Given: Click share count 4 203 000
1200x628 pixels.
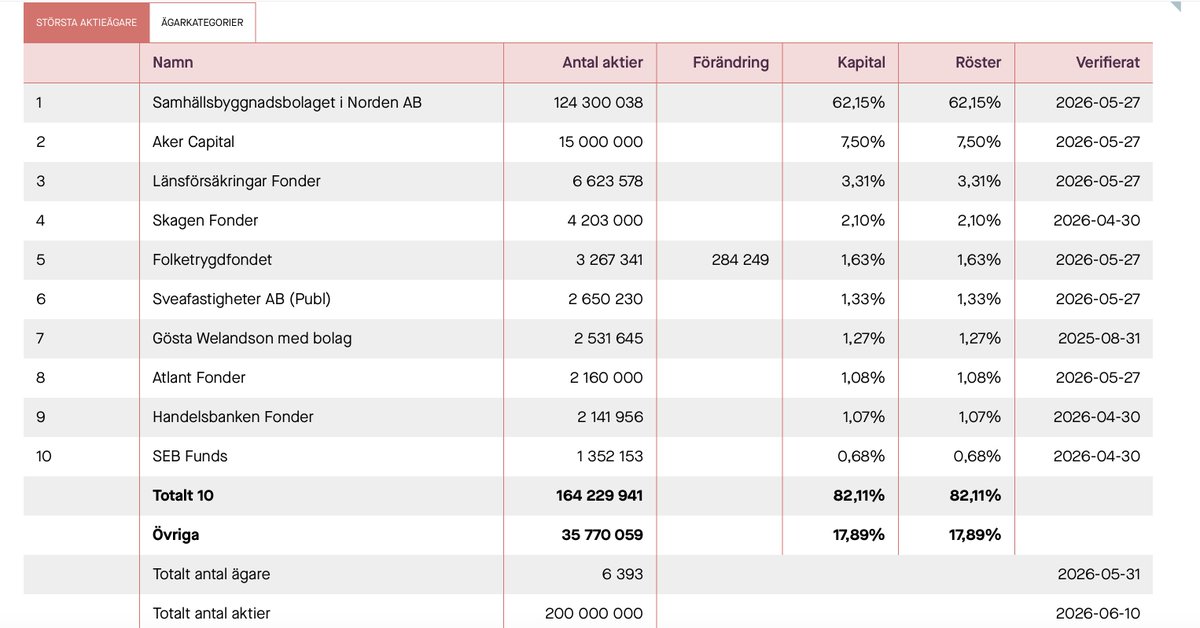Looking at the screenshot, I should [x=605, y=220].
